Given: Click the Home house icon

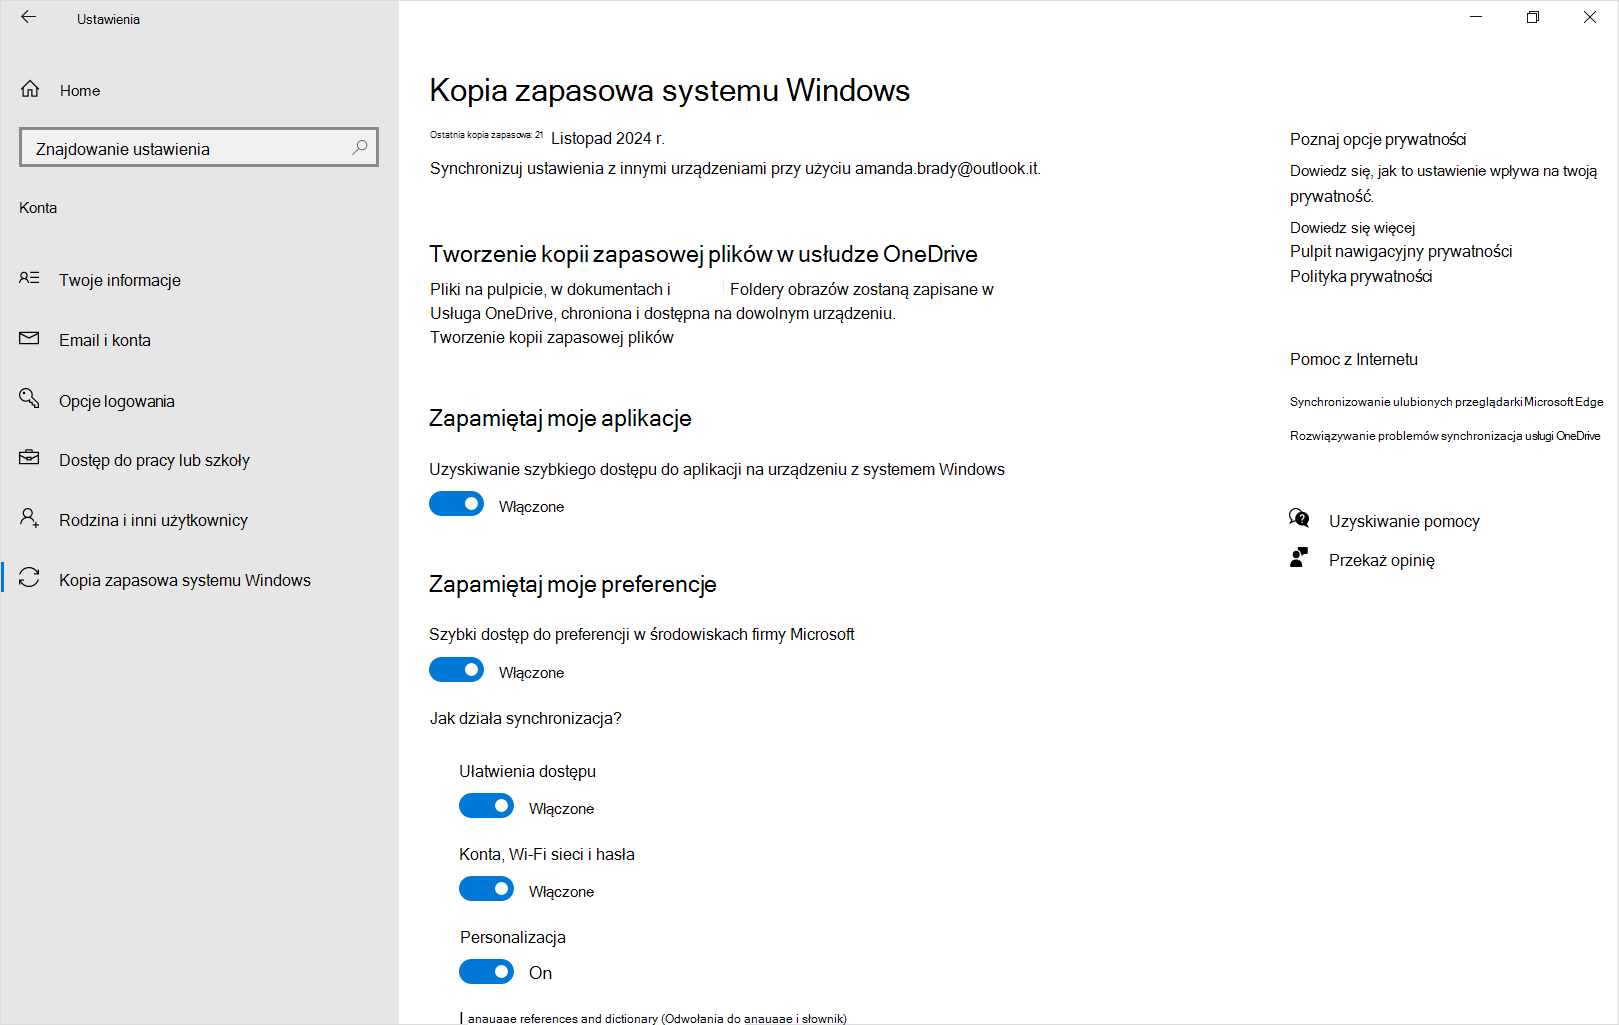Looking at the screenshot, I should click(x=30, y=89).
